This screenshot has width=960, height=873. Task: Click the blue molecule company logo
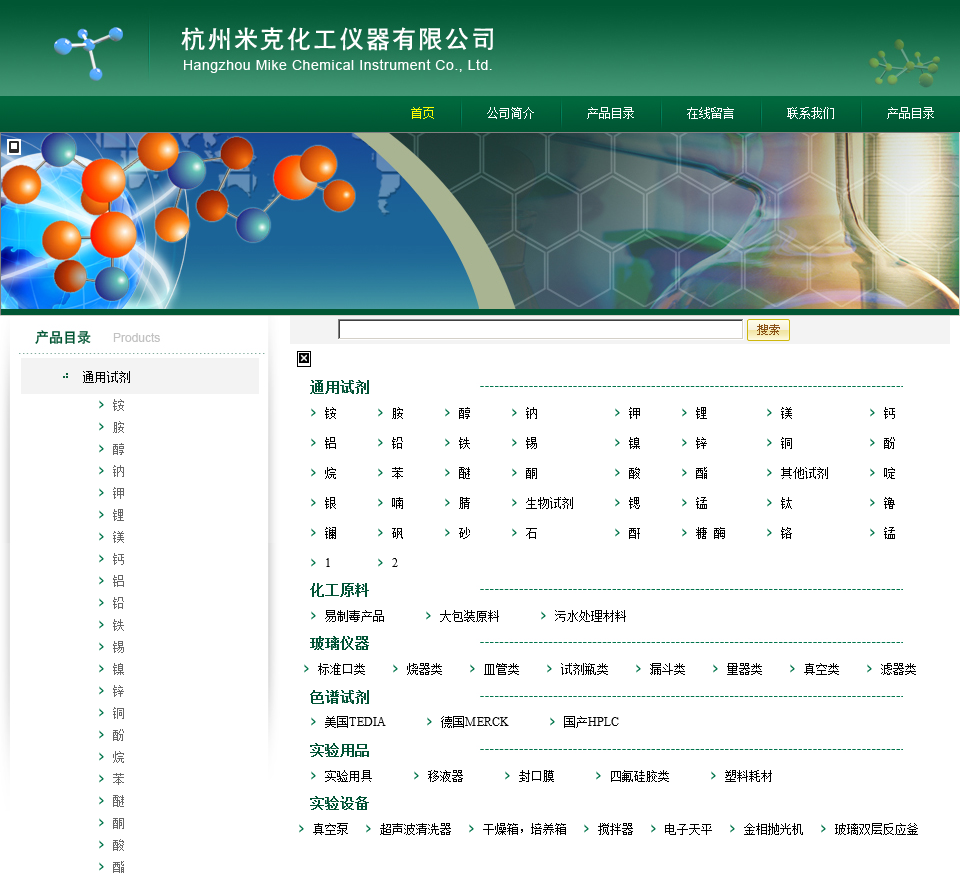89,53
